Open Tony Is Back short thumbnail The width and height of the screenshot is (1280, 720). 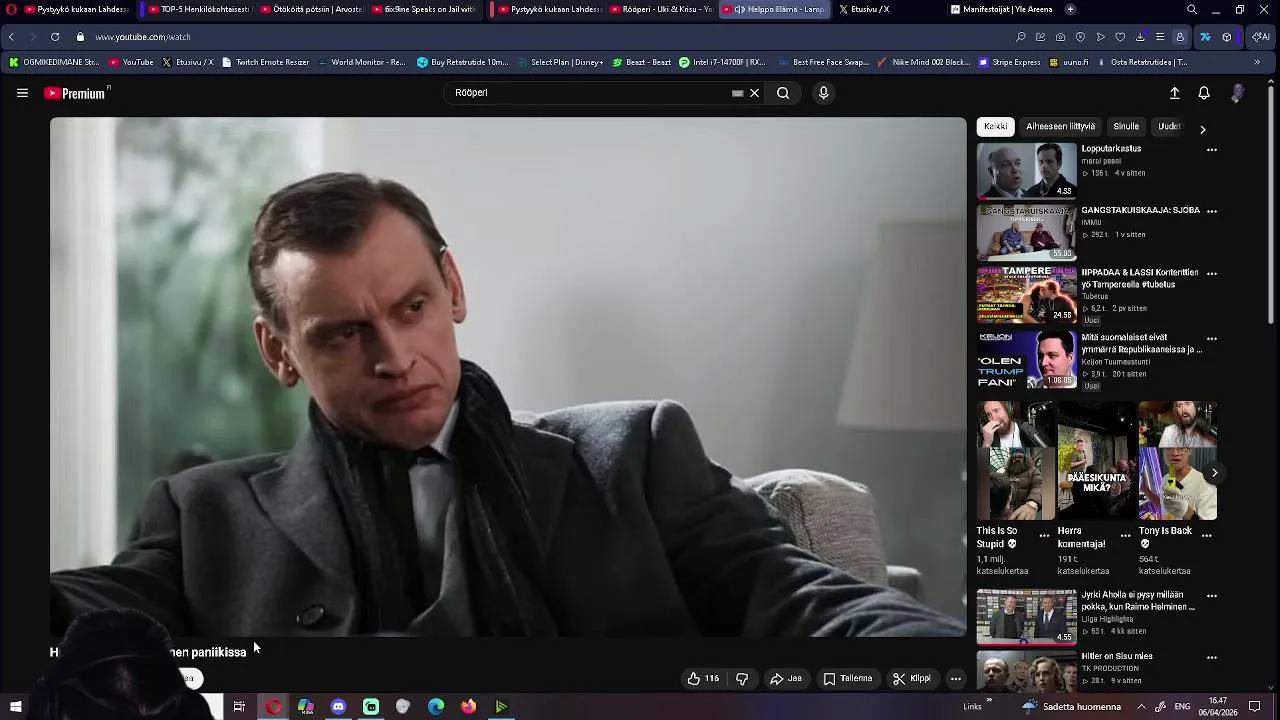pos(1177,461)
